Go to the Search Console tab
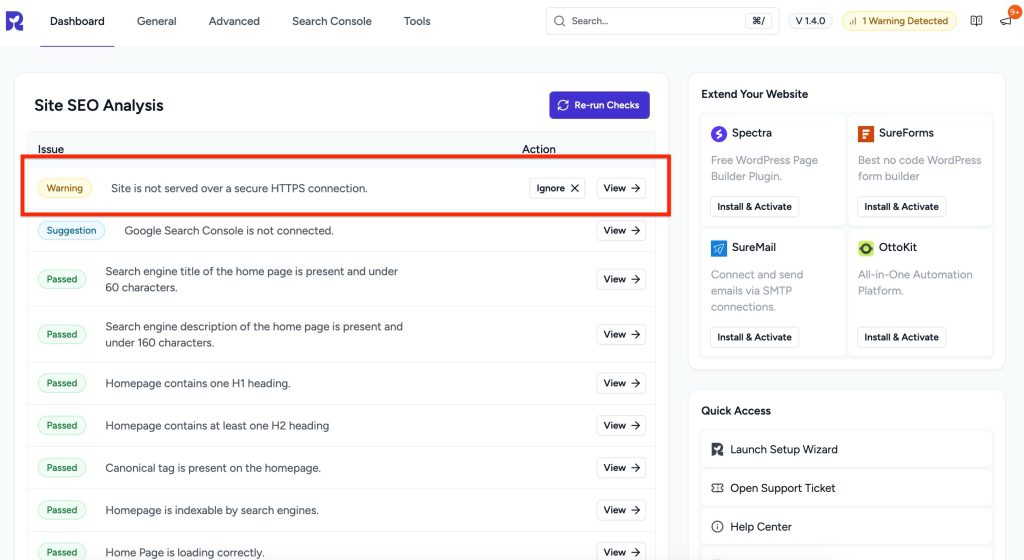Screen dimensions: 1024x560 (331, 21)
